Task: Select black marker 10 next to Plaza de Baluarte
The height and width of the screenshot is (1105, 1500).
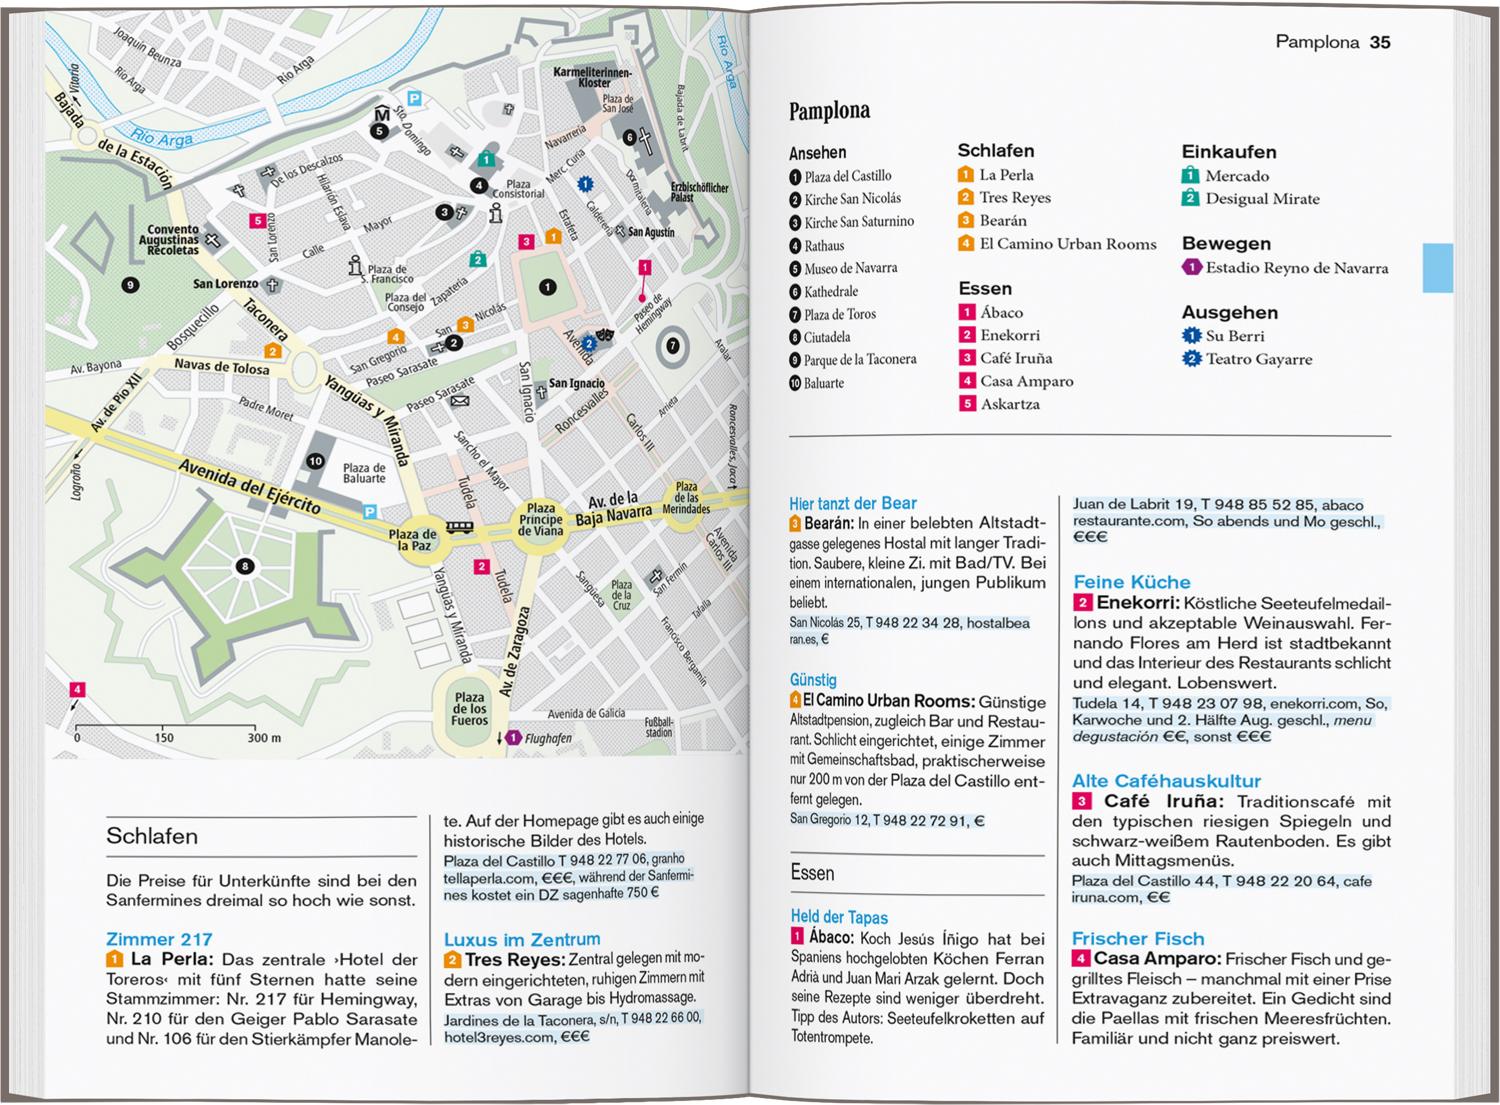Action: click(x=315, y=461)
